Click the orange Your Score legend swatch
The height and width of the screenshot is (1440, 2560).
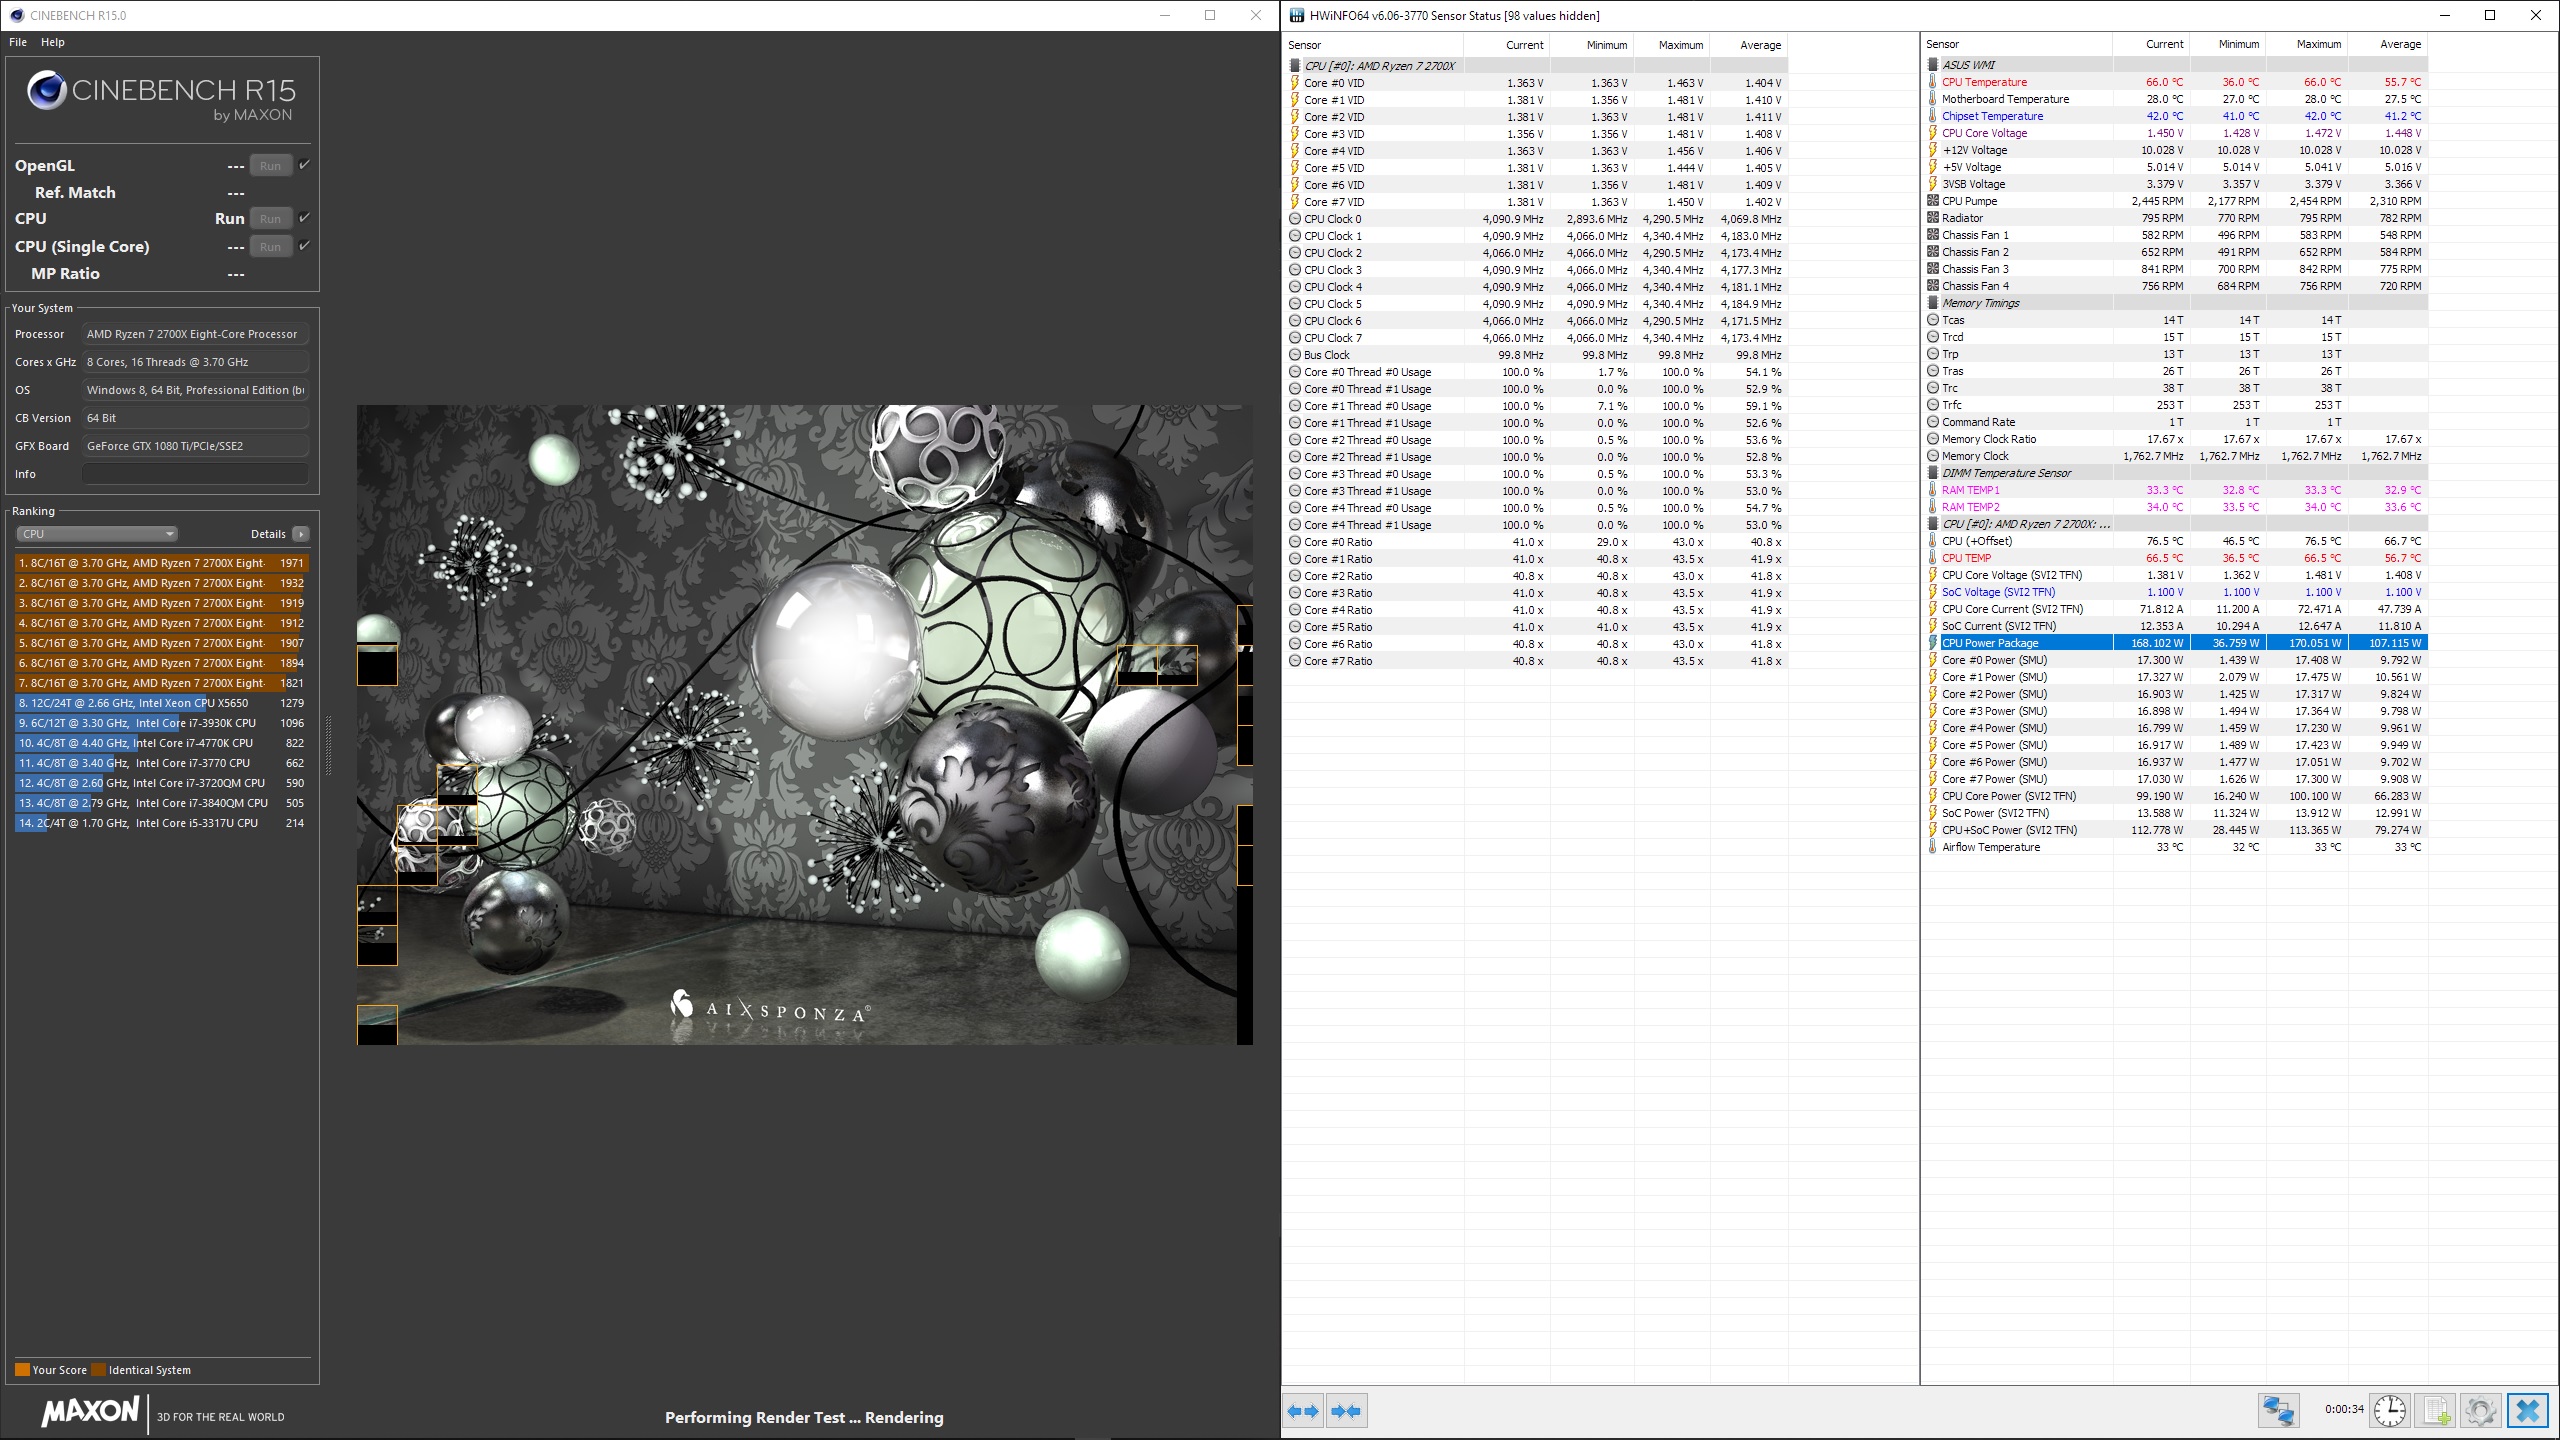(x=22, y=1370)
